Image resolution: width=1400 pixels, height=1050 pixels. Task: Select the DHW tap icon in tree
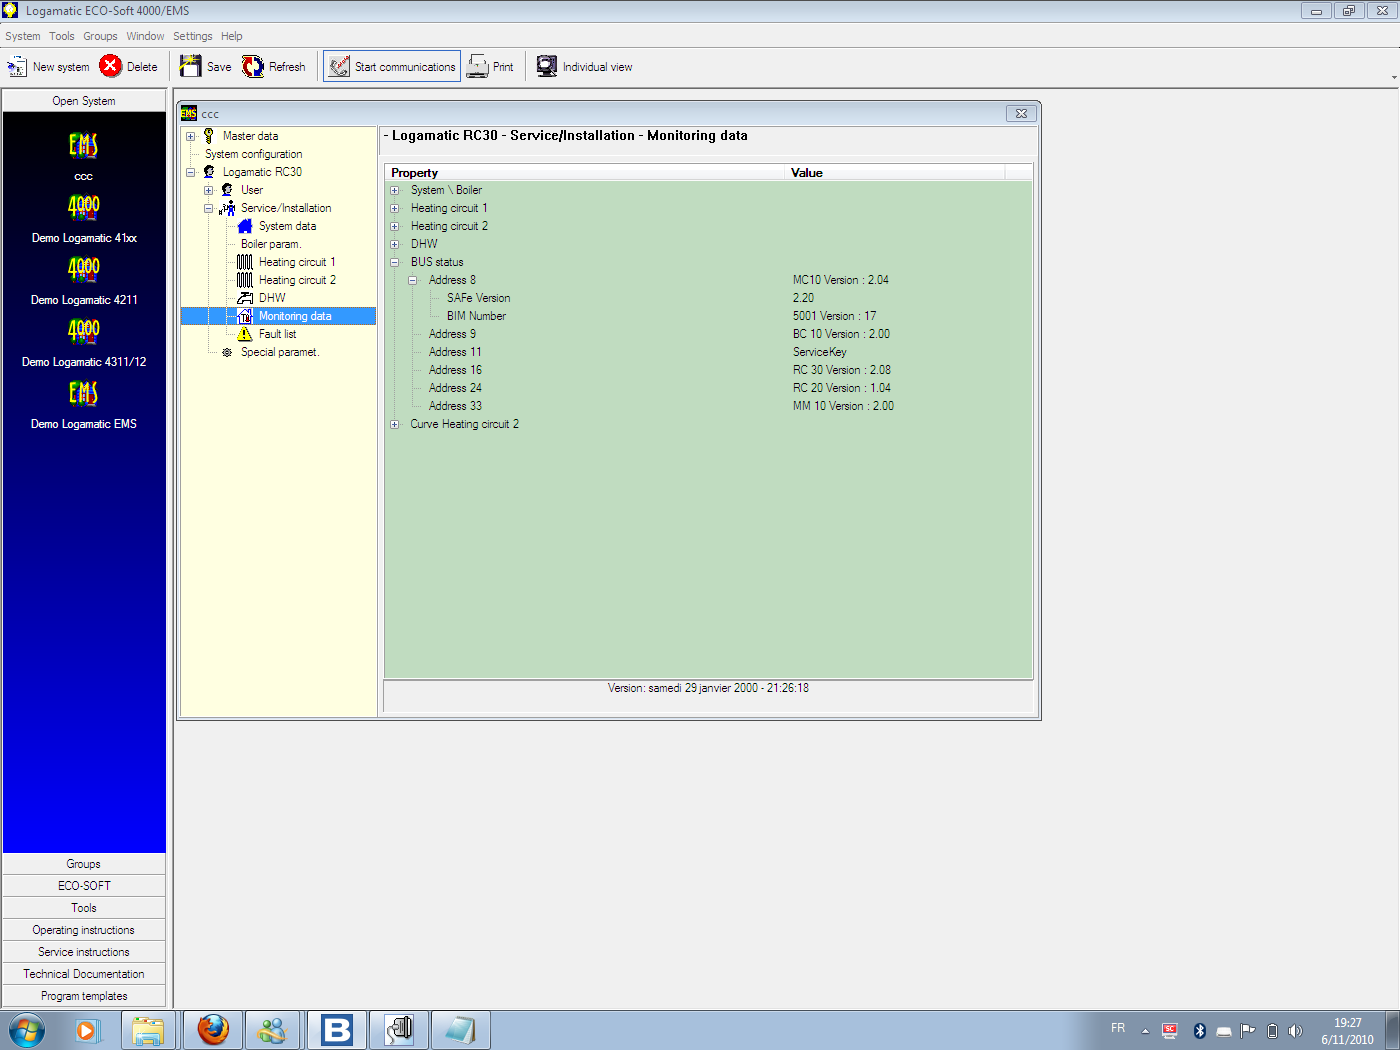click(245, 298)
